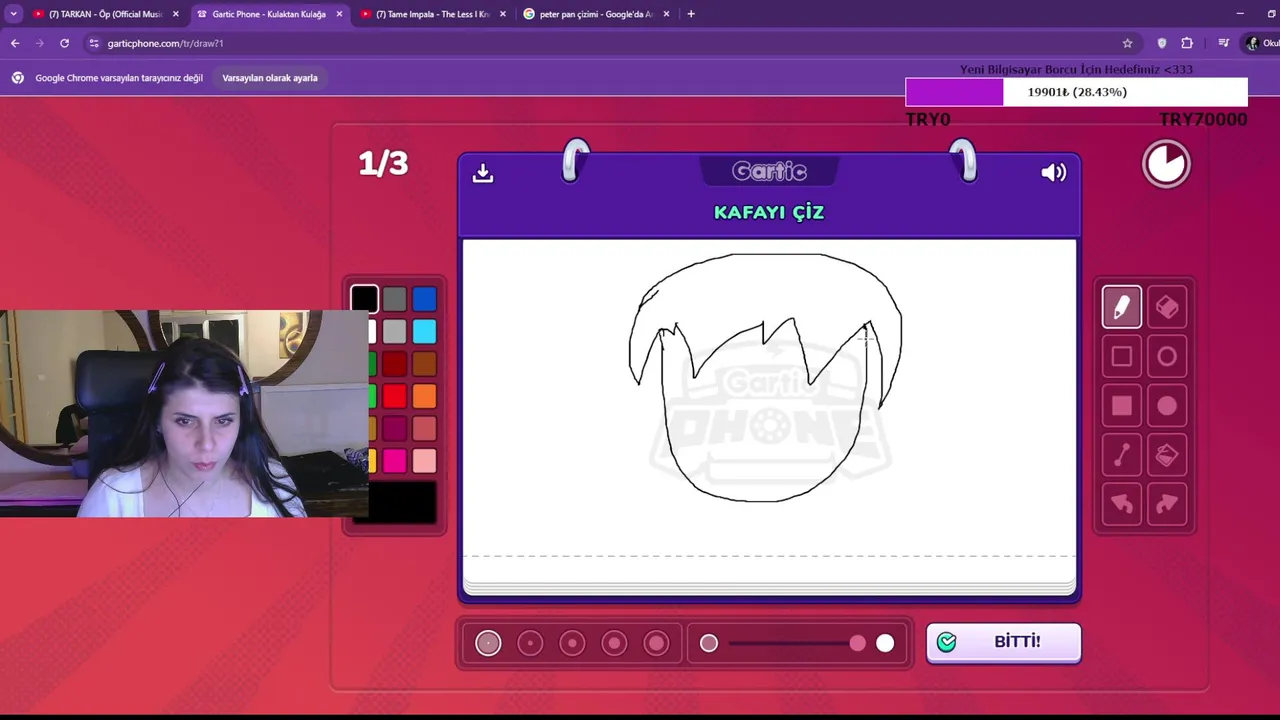
Task: Go back to the previous page
Action: tap(15, 43)
